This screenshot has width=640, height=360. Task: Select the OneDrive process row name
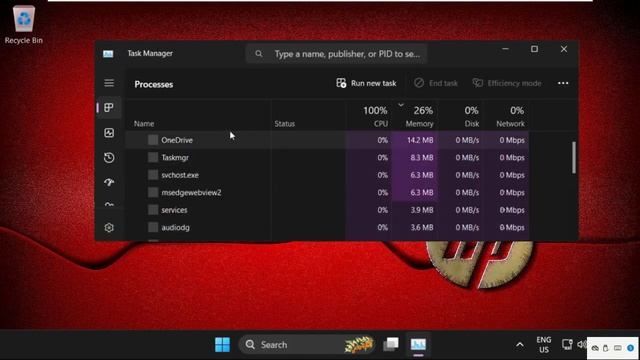177,140
